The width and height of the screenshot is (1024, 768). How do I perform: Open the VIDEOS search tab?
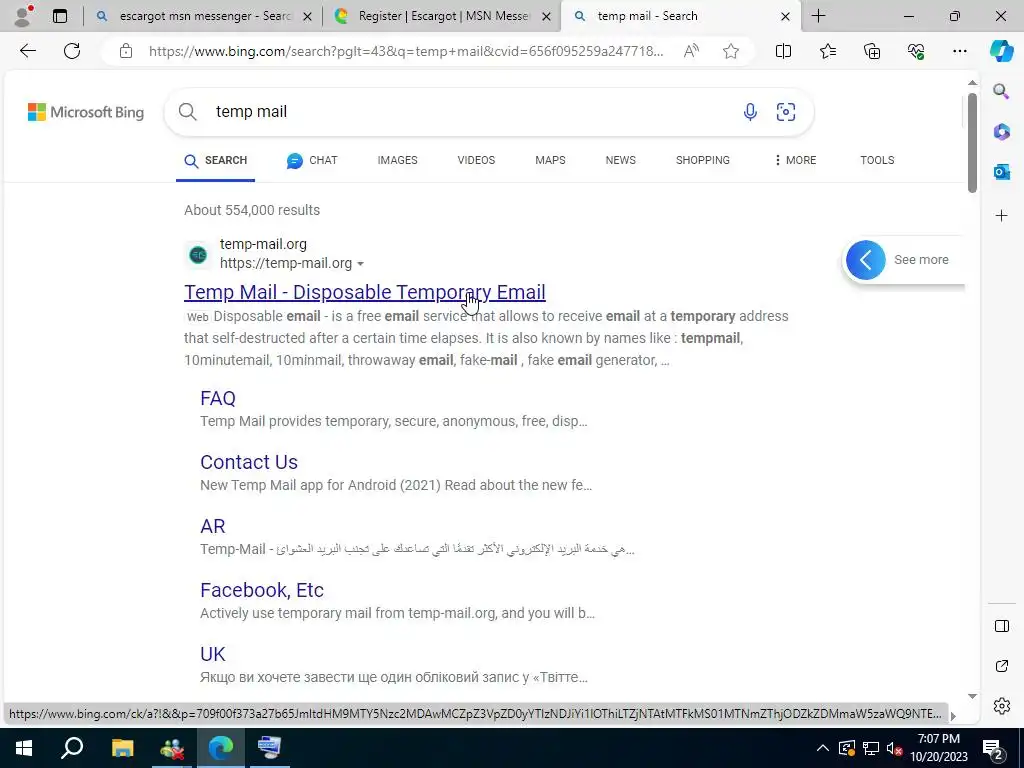[476, 160]
